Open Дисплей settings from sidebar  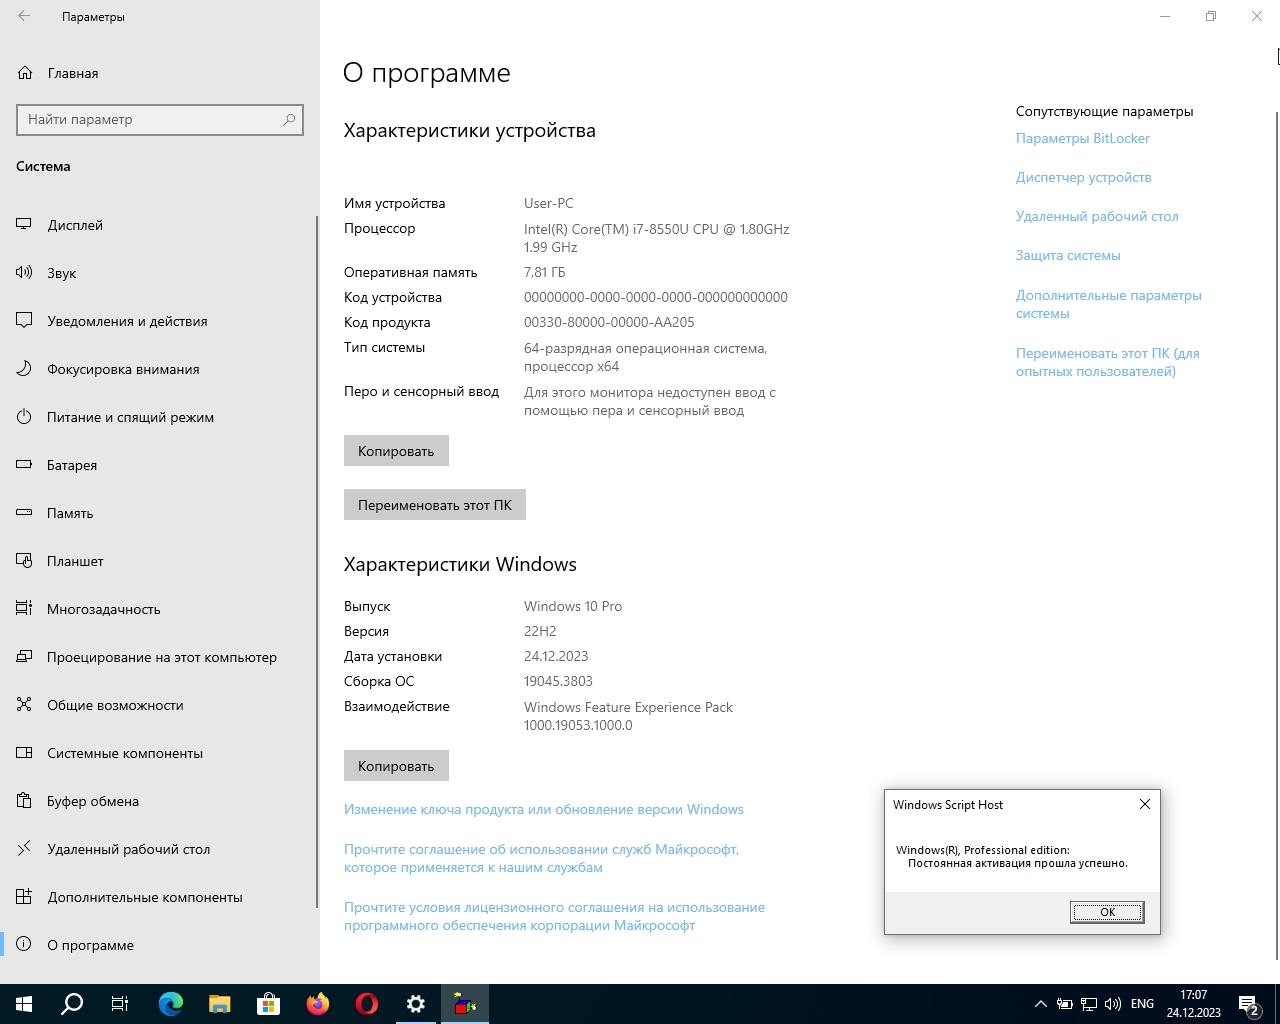point(160,225)
